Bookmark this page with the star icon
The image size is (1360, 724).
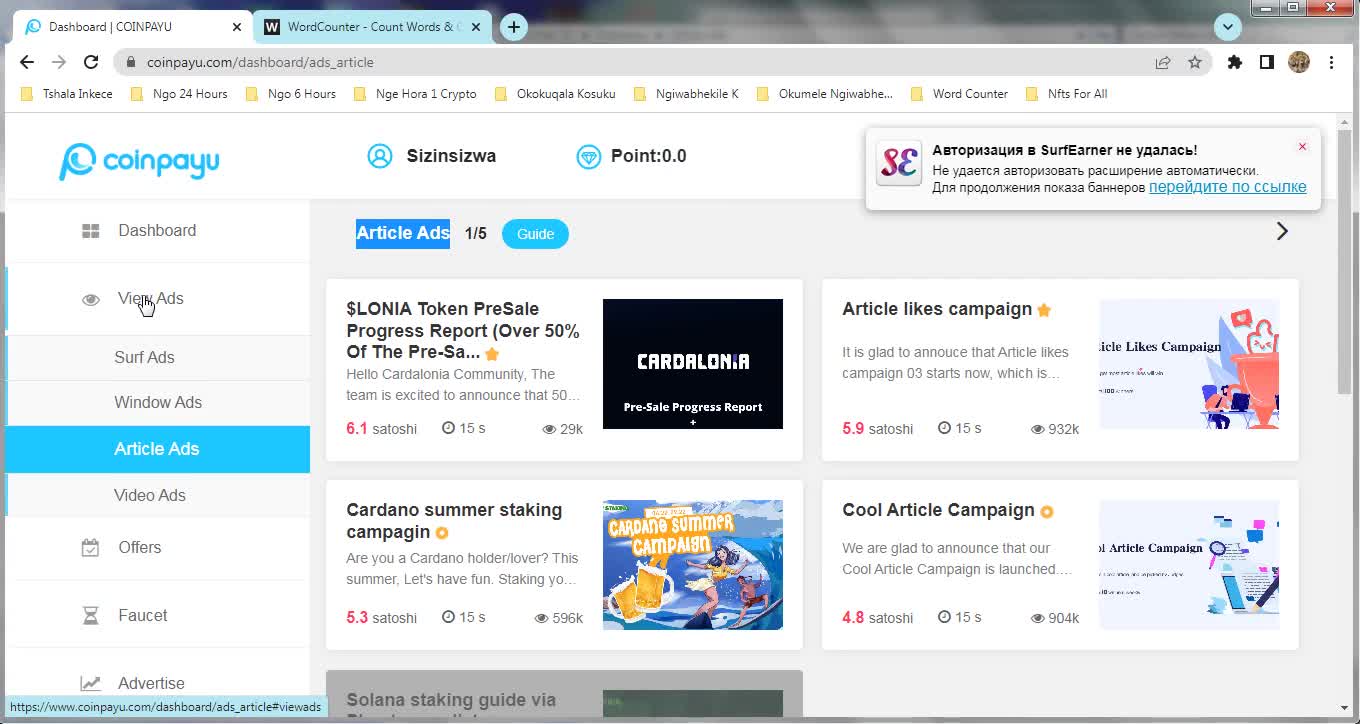[x=1195, y=62]
